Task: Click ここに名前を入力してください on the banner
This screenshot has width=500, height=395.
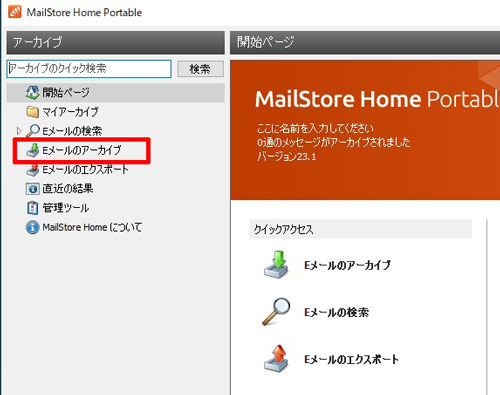Action: (x=315, y=128)
